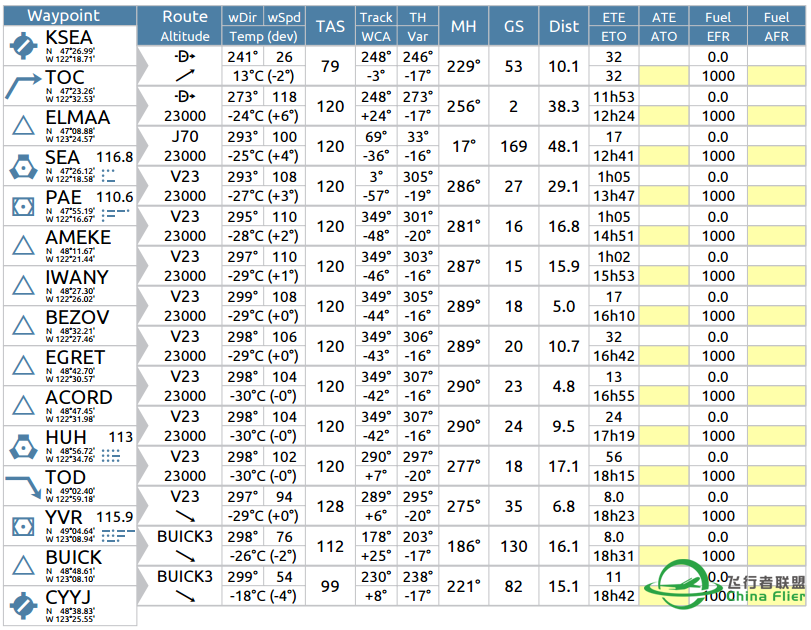Image resolution: width=811 pixels, height=630 pixels.
Task: Click the CYYJ destination airport icon
Action: (x=21, y=606)
